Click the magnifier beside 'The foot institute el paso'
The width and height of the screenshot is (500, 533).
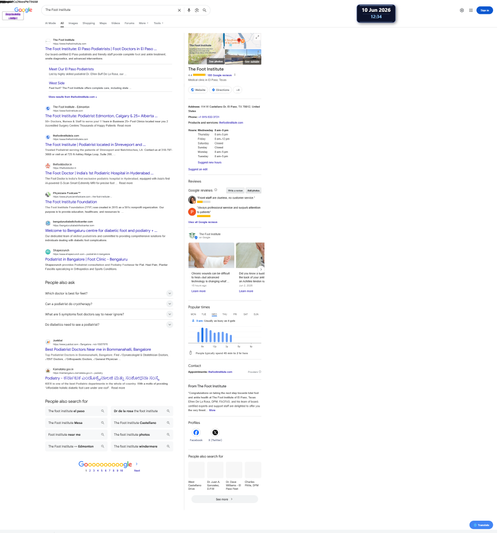pyautogui.click(x=102, y=411)
